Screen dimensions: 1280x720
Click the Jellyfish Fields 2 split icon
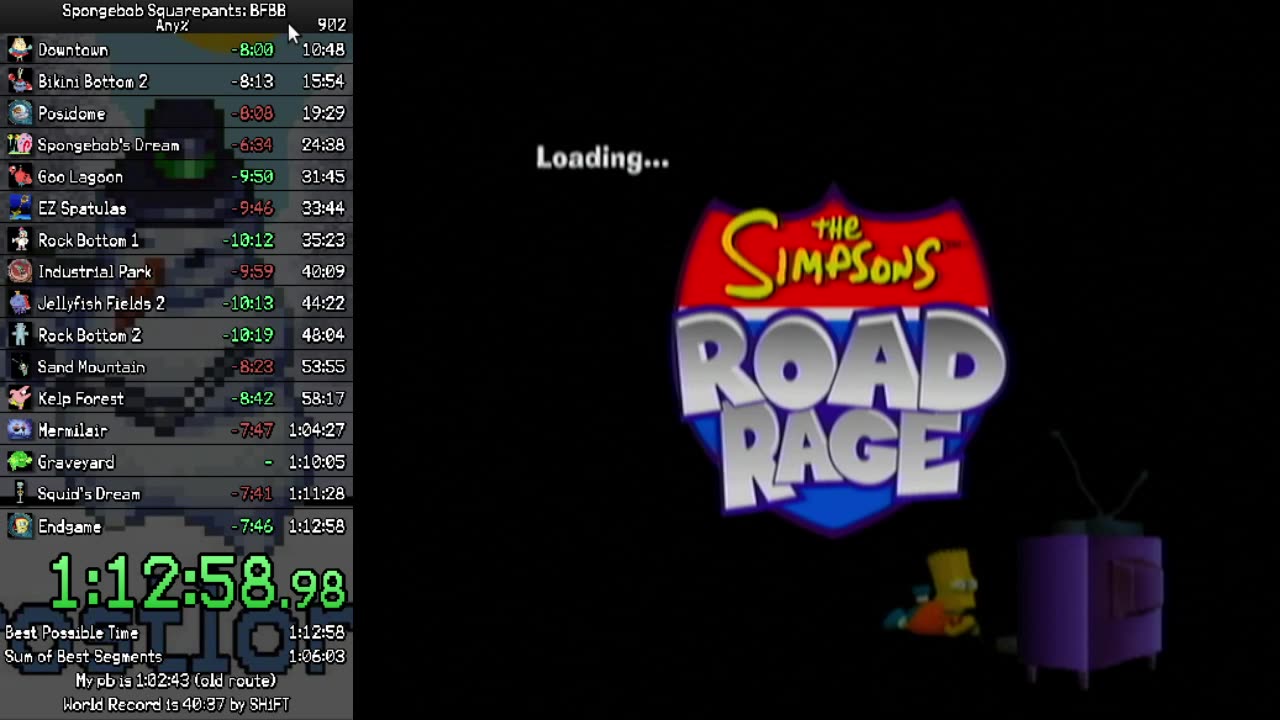click(x=20, y=303)
